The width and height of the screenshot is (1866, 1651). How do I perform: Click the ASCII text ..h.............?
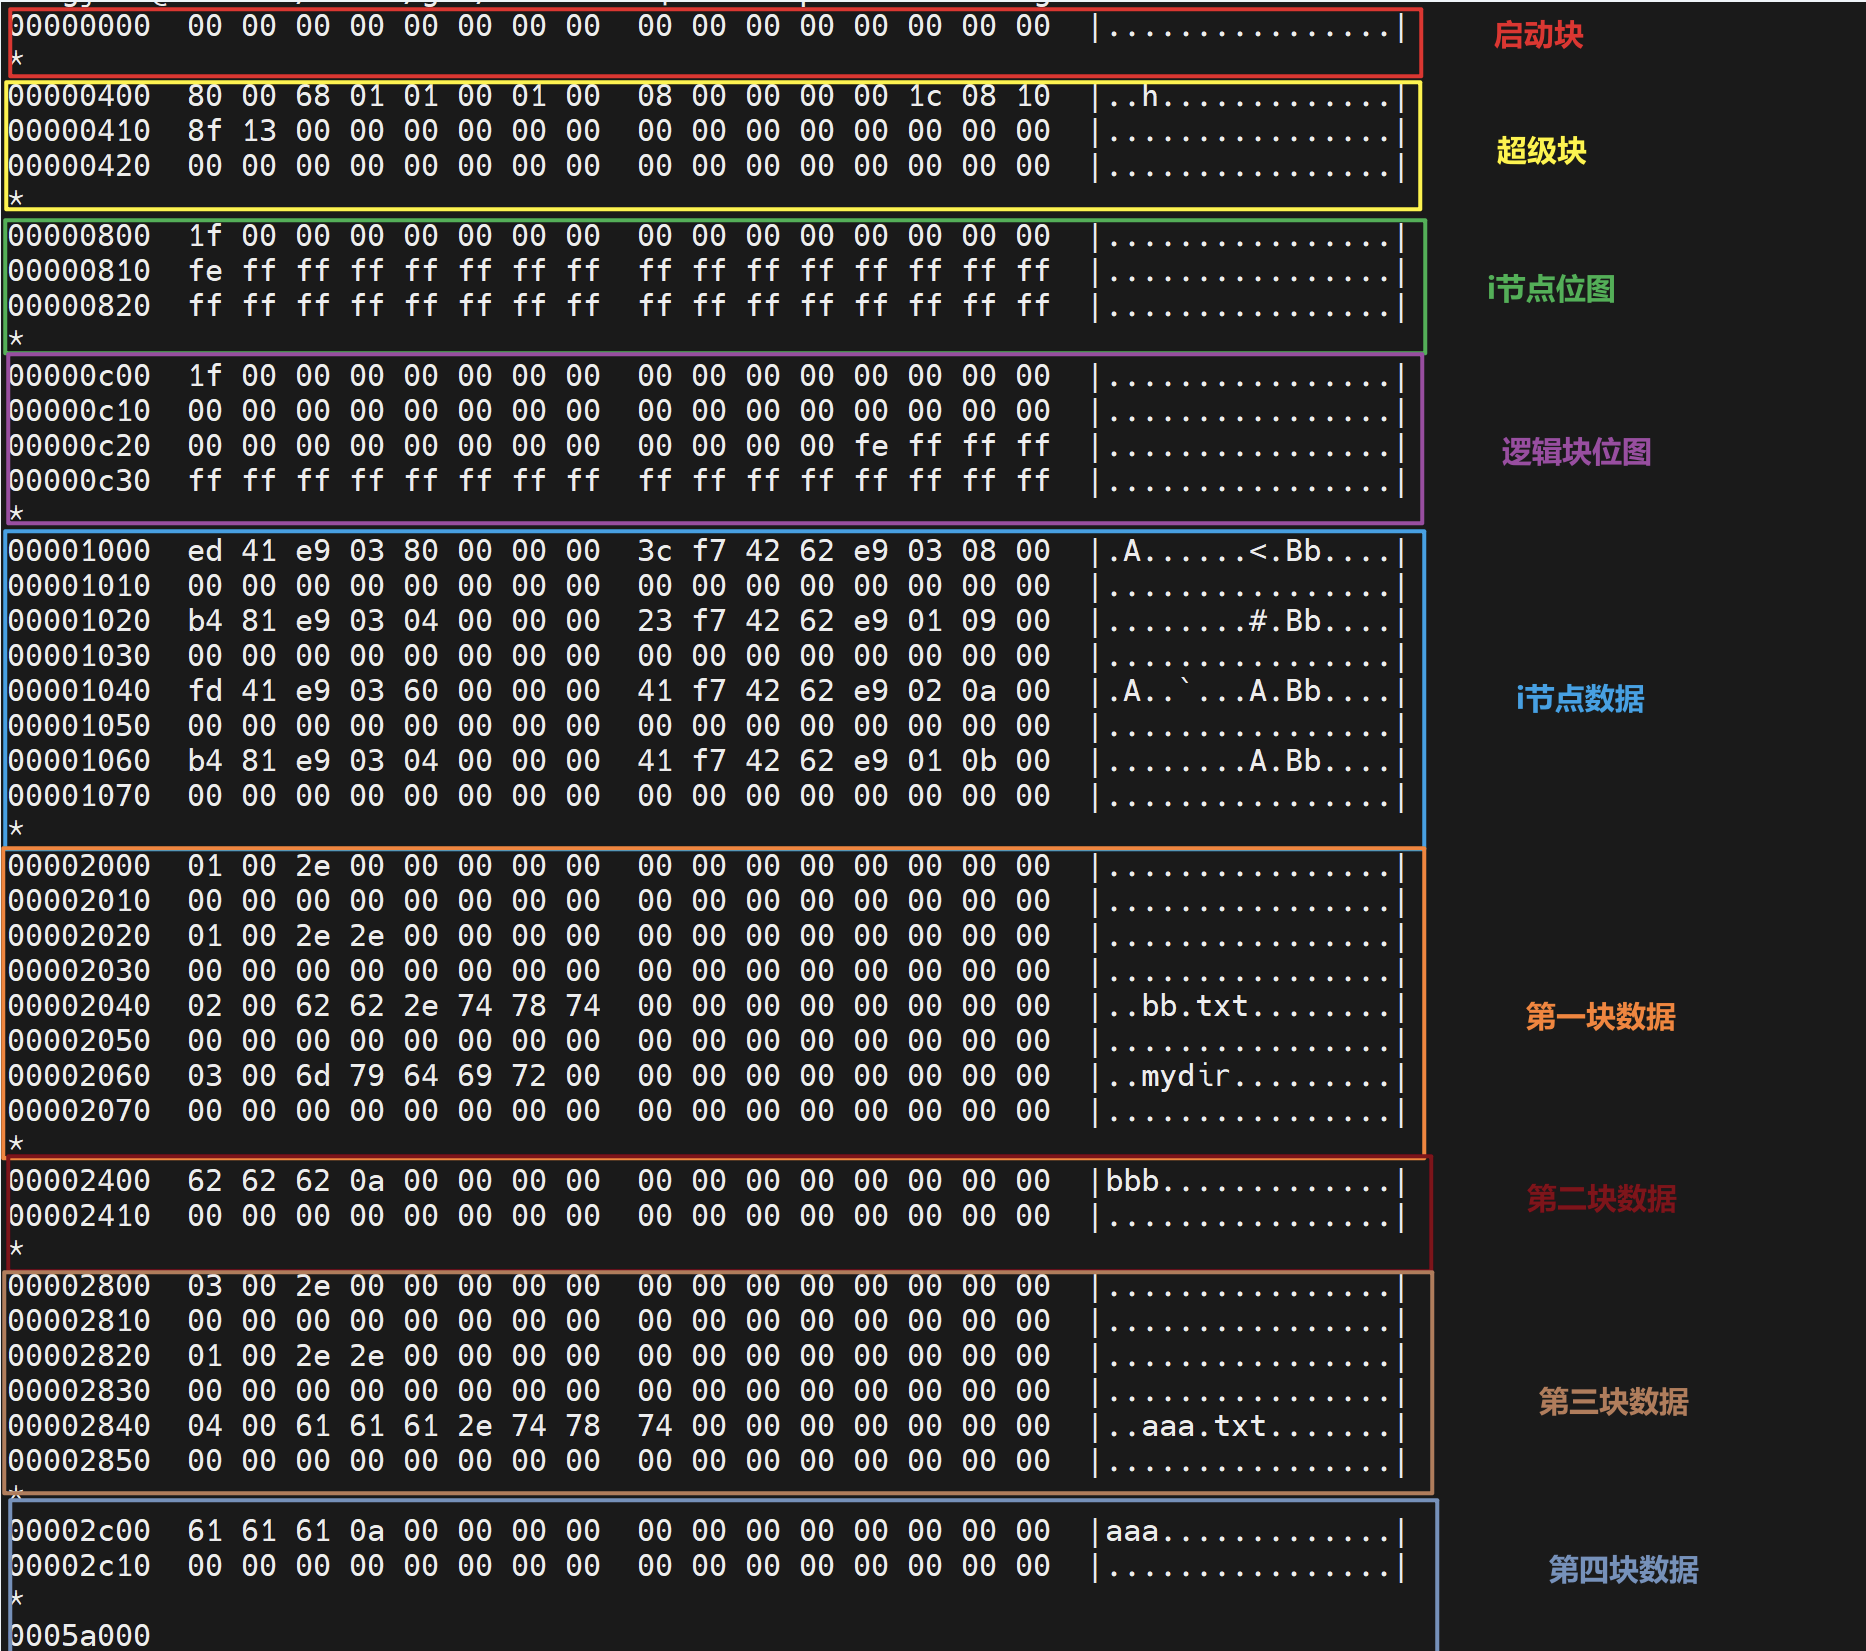coord(1132,96)
